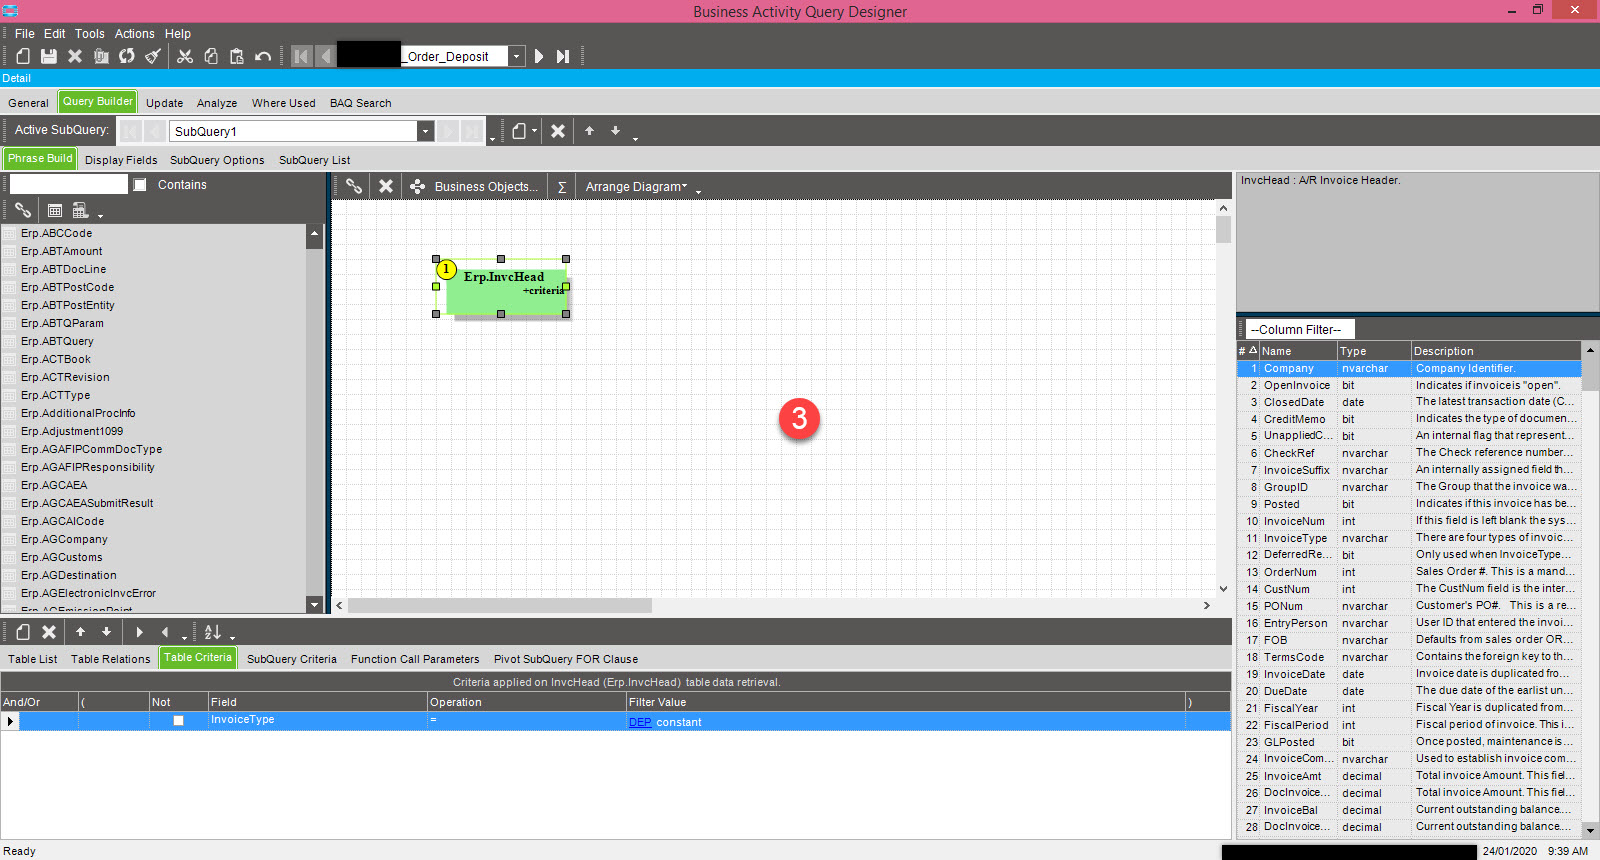Screen dimensions: 1600x860
Task: Move active subquery up arrow
Action: pyautogui.click(x=590, y=131)
